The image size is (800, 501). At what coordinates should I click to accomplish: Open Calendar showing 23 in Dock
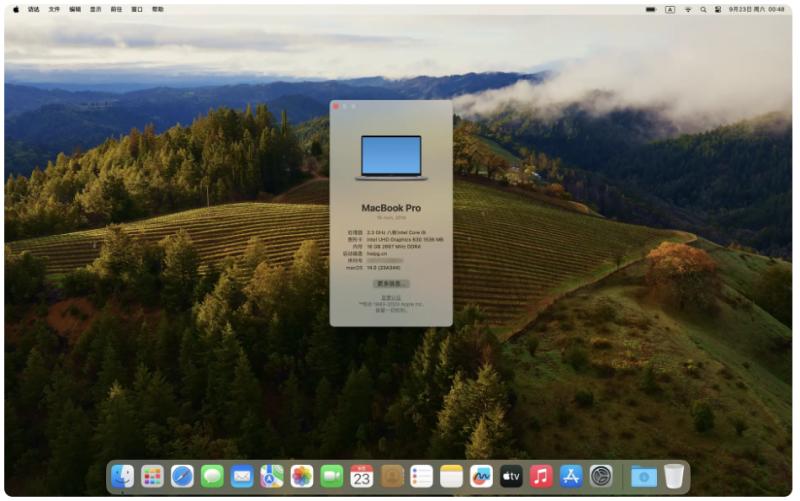point(362,477)
